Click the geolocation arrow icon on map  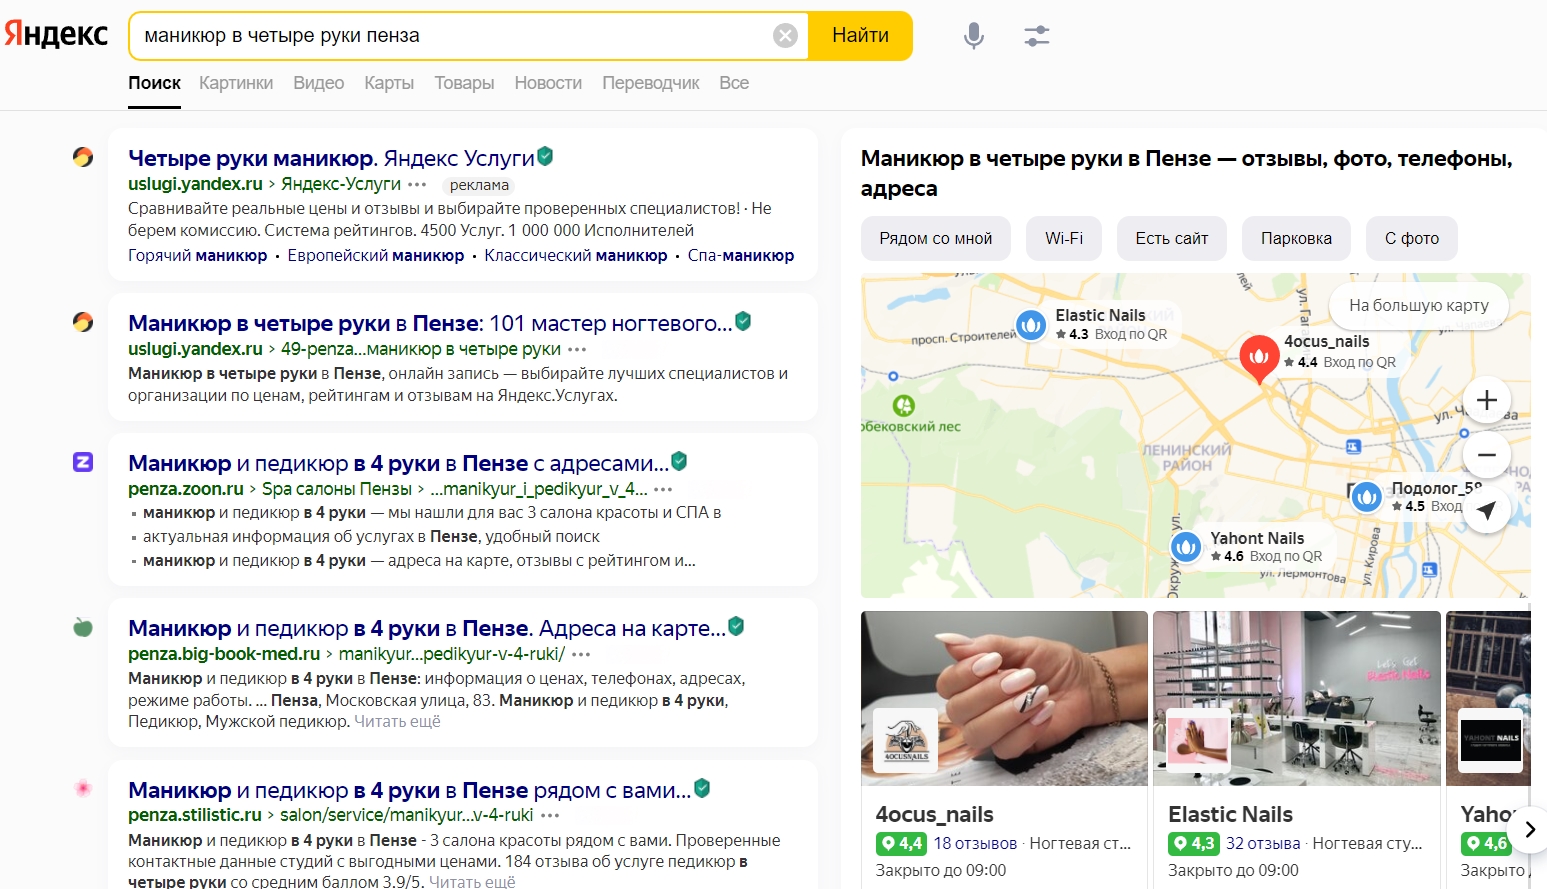[x=1488, y=510]
